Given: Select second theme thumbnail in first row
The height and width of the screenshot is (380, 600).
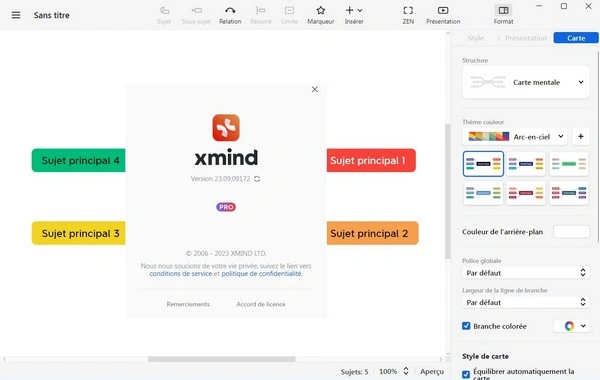Looking at the screenshot, I should click(x=526, y=164).
